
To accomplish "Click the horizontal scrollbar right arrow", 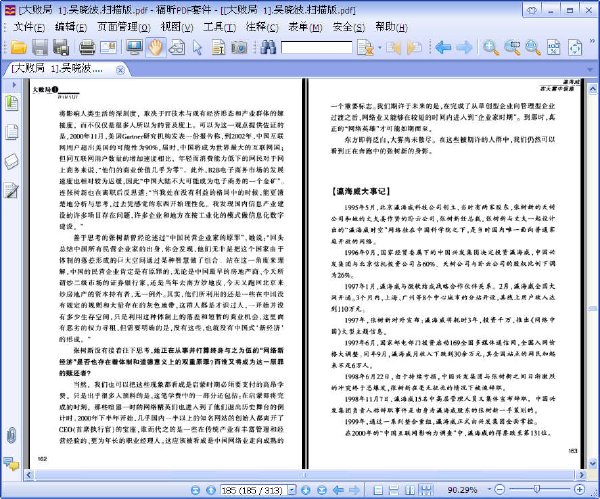I will (x=582, y=475).
